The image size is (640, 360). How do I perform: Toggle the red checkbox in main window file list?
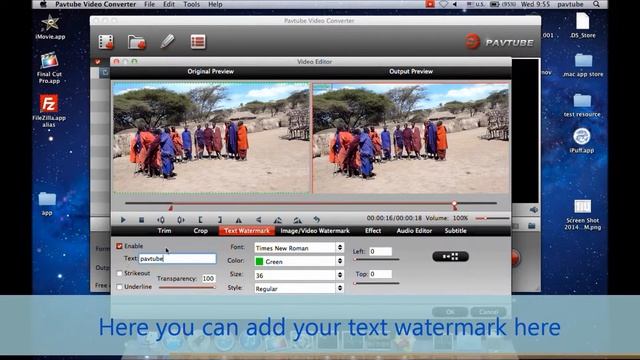[98, 62]
